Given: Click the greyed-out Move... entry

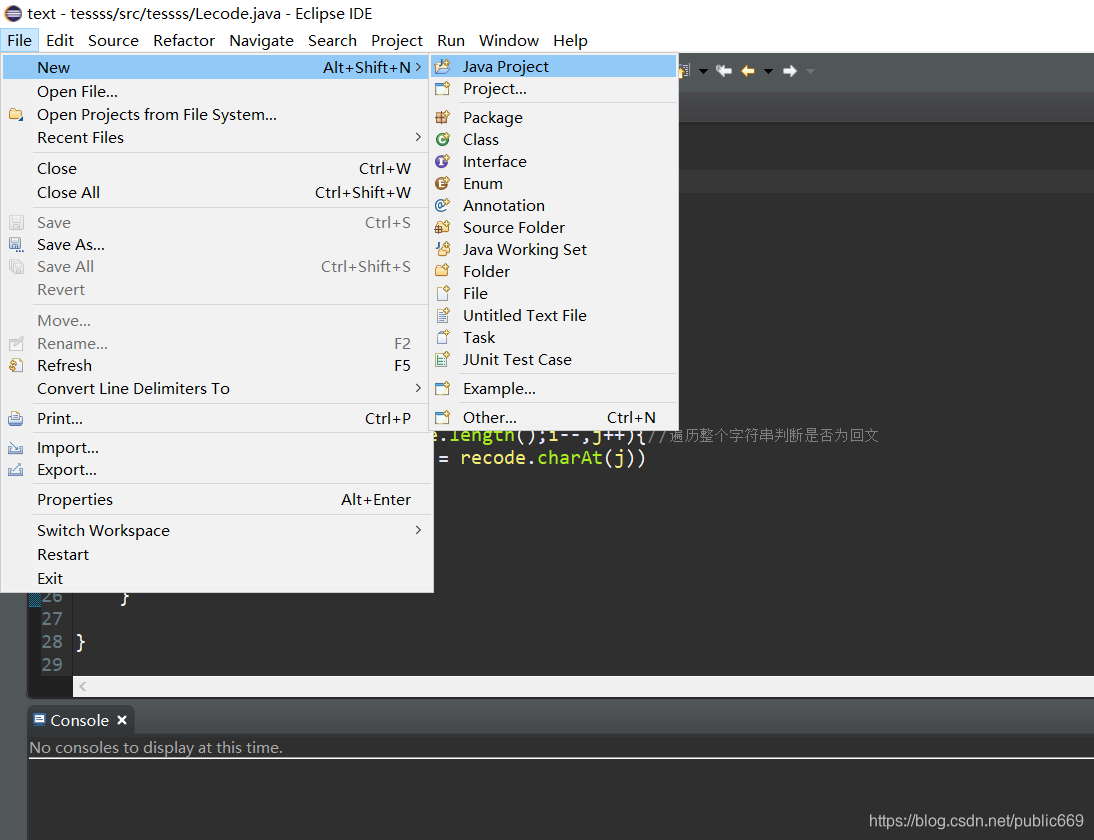Looking at the screenshot, I should tap(216, 321).
